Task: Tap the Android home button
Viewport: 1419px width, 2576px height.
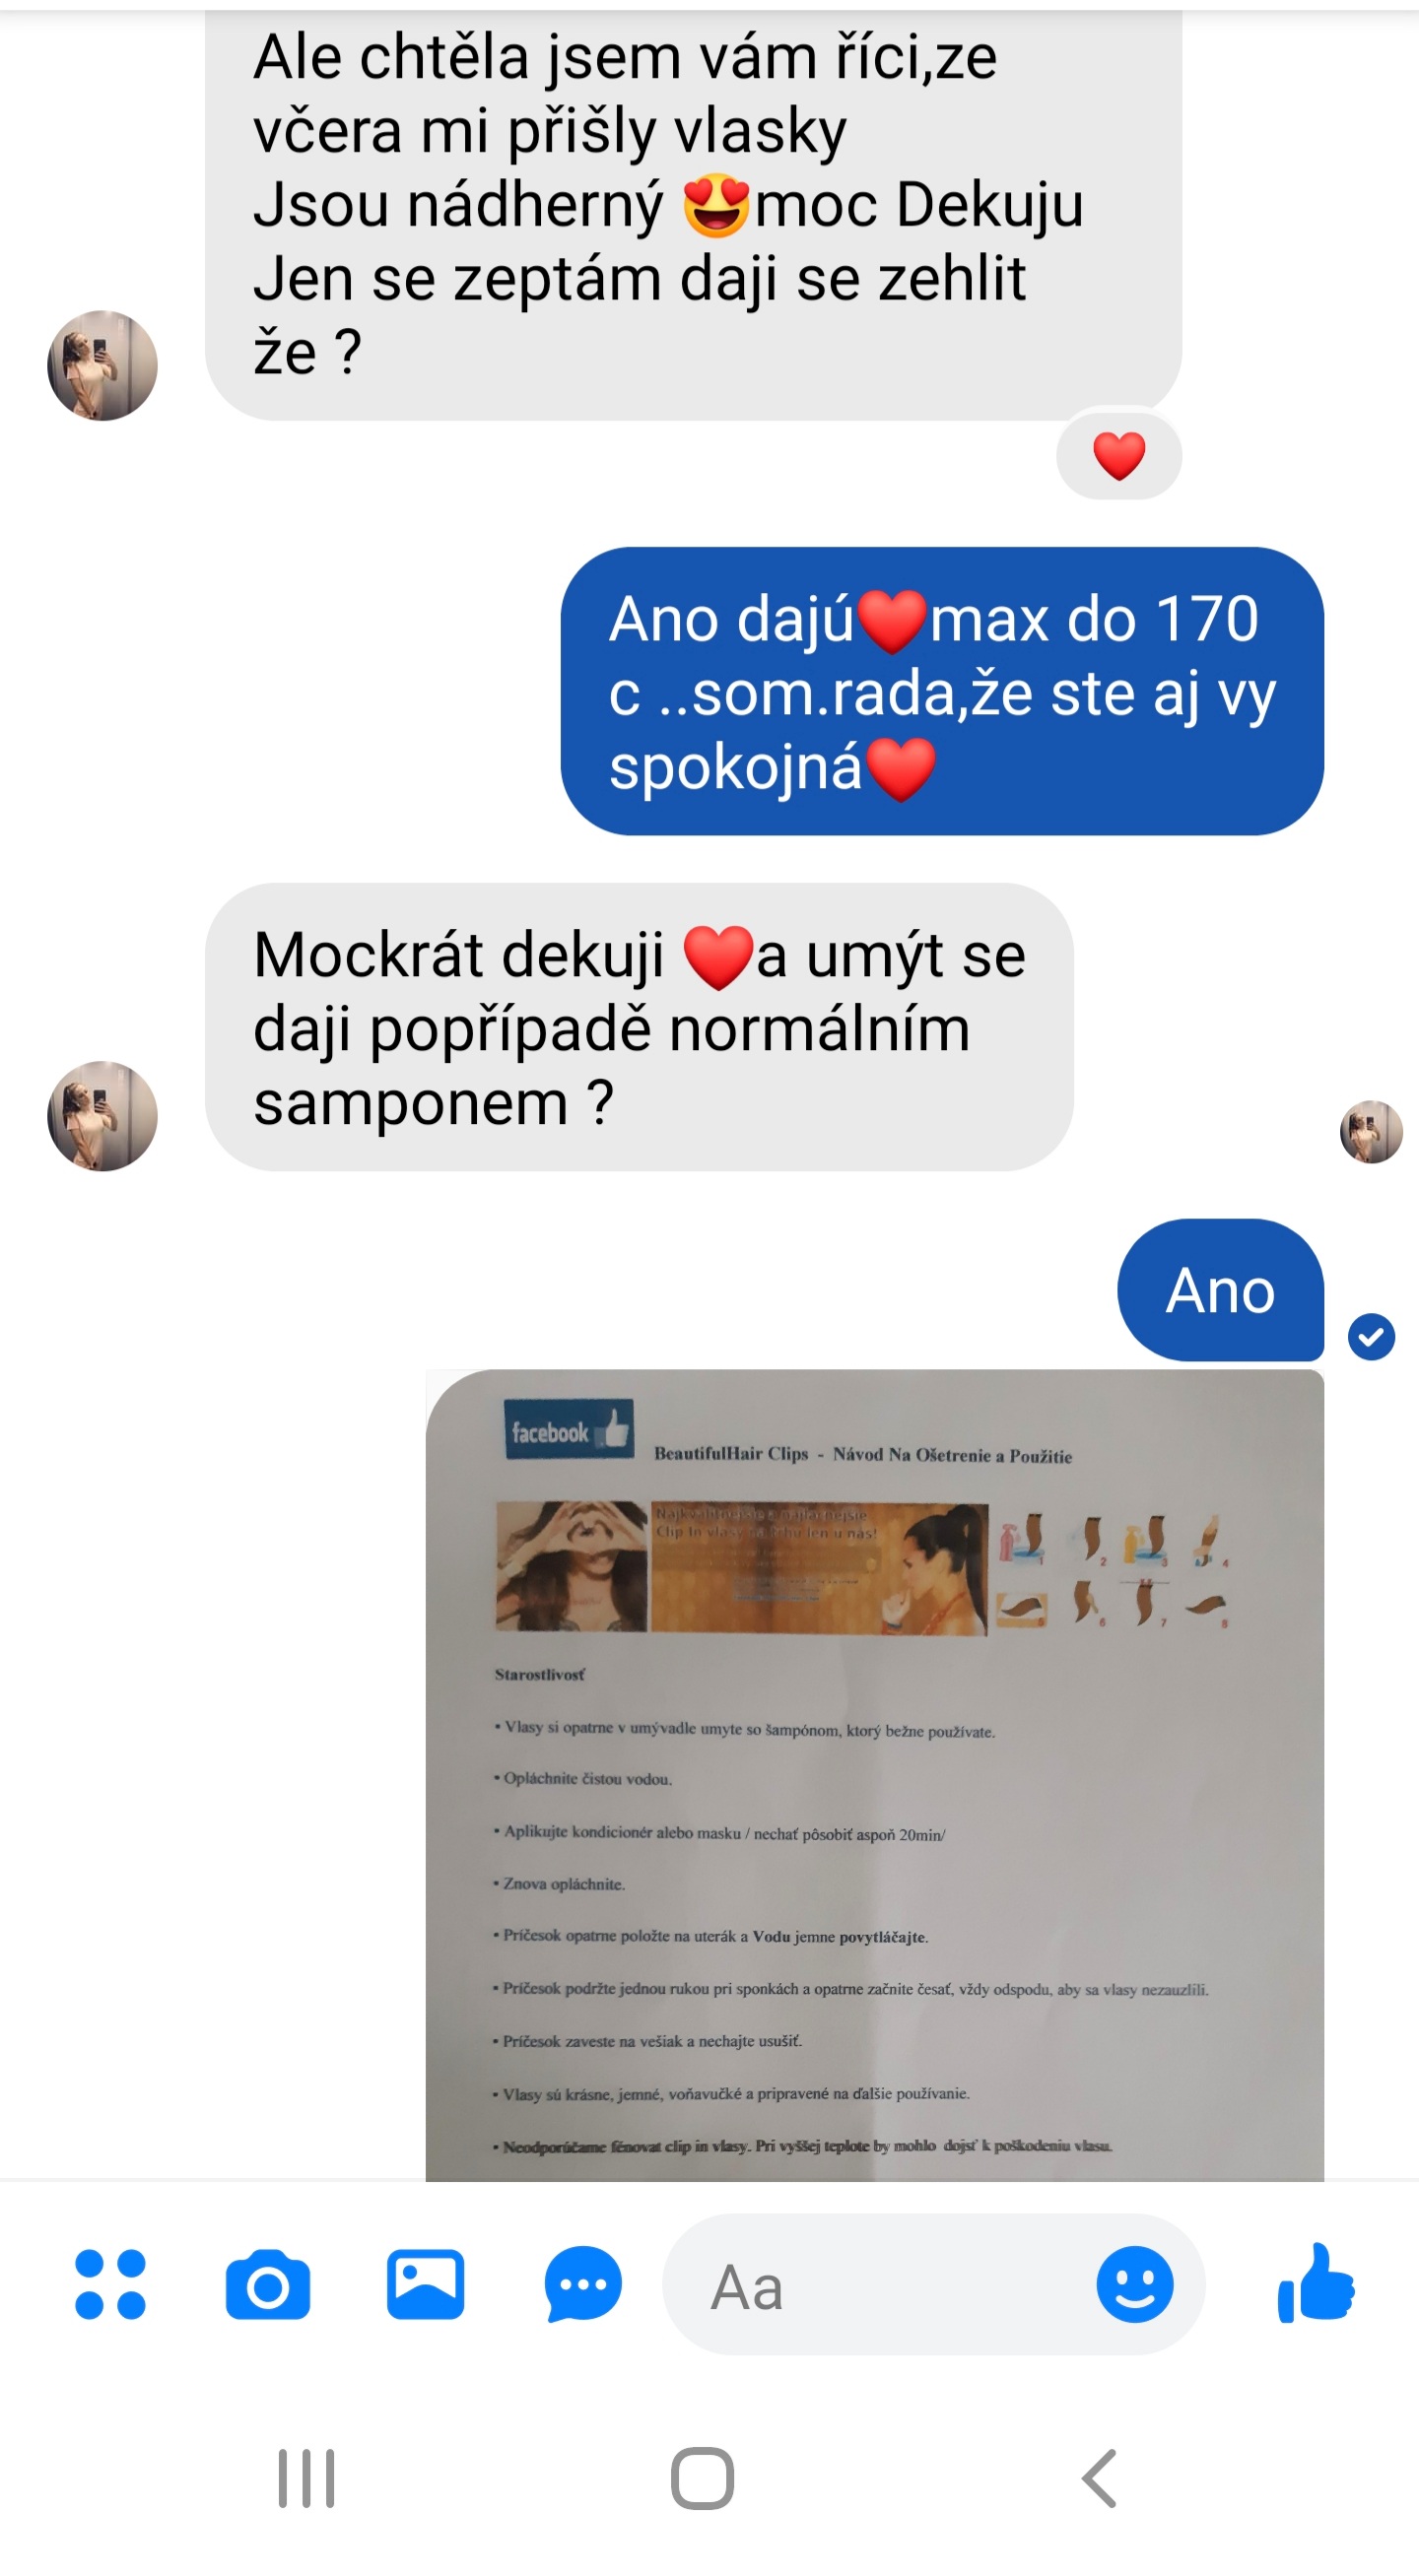Action: tap(702, 2479)
